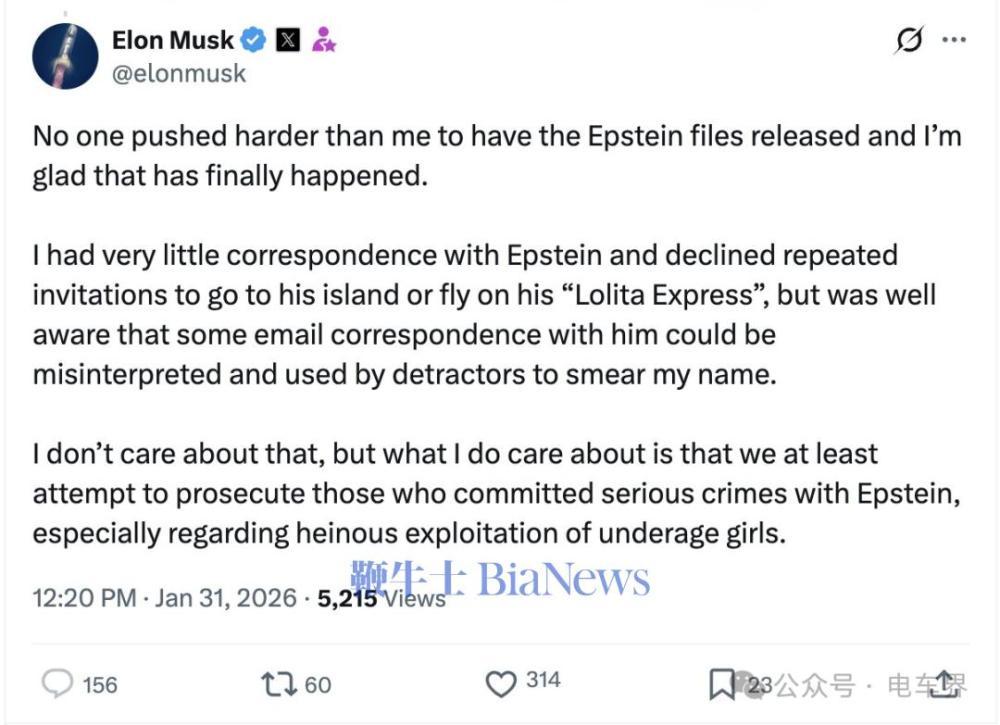The height and width of the screenshot is (725, 1000).
Task: Open Elon Musk's profile from display name
Action: click(173, 40)
